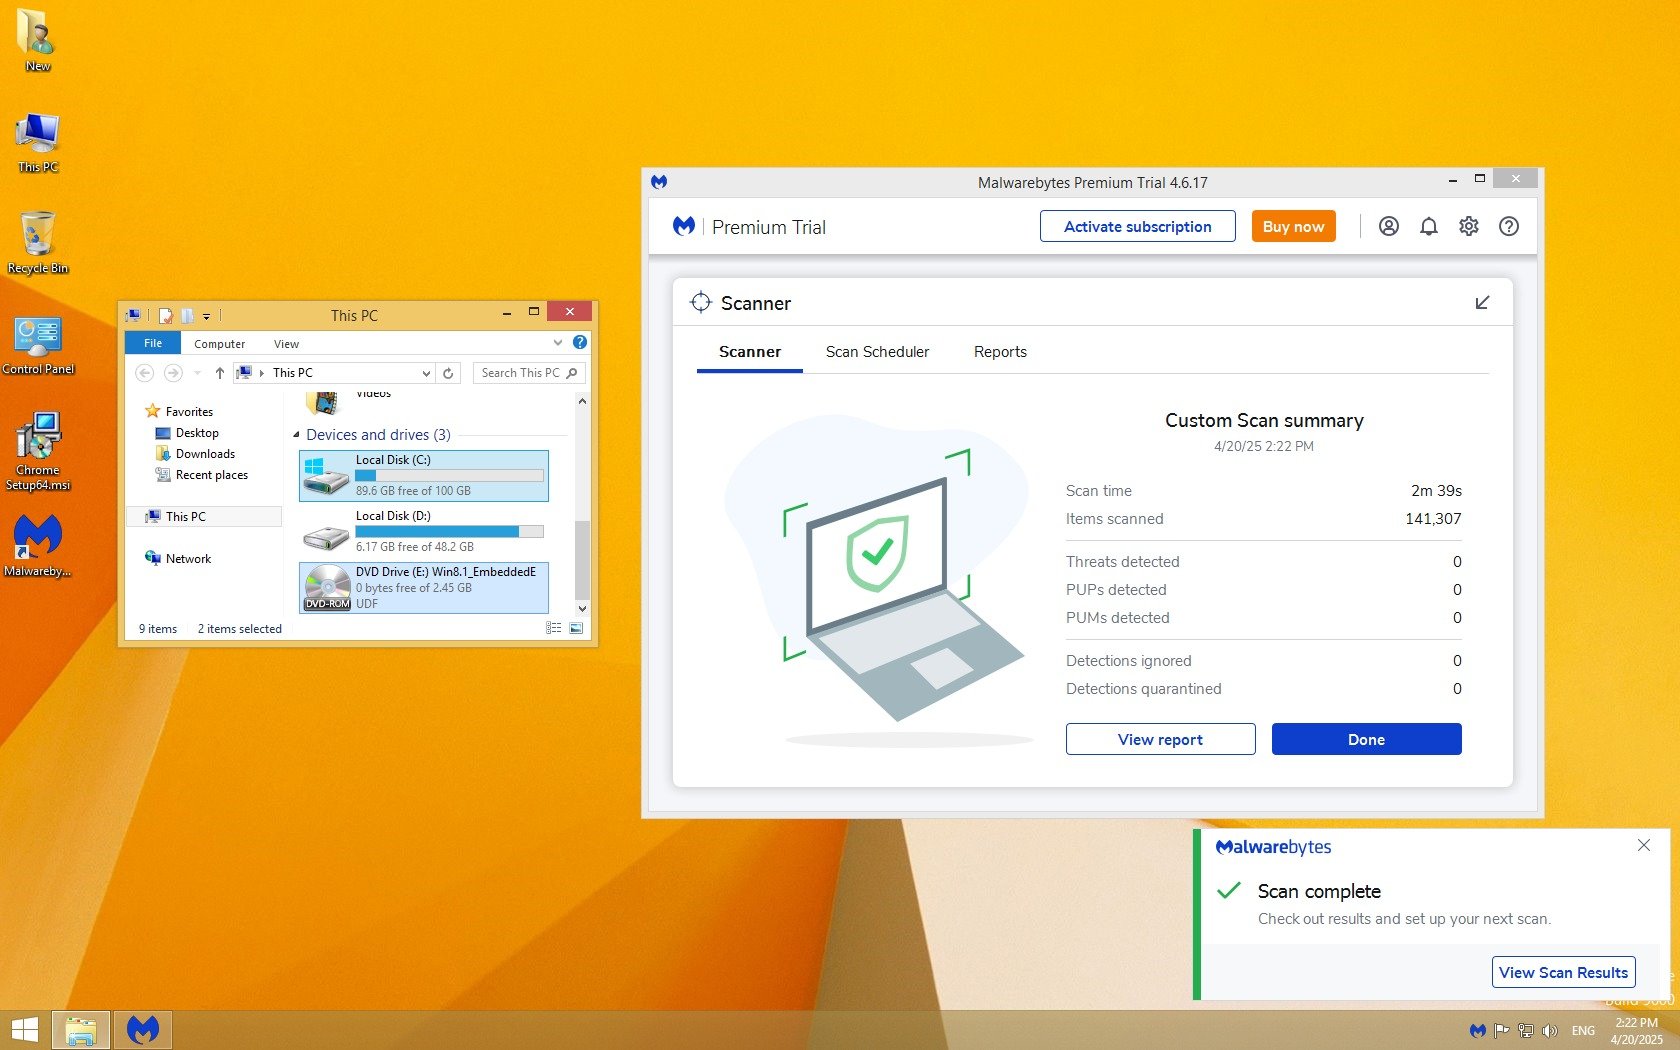Click the Buy now button
1680x1050 pixels.
click(x=1293, y=226)
